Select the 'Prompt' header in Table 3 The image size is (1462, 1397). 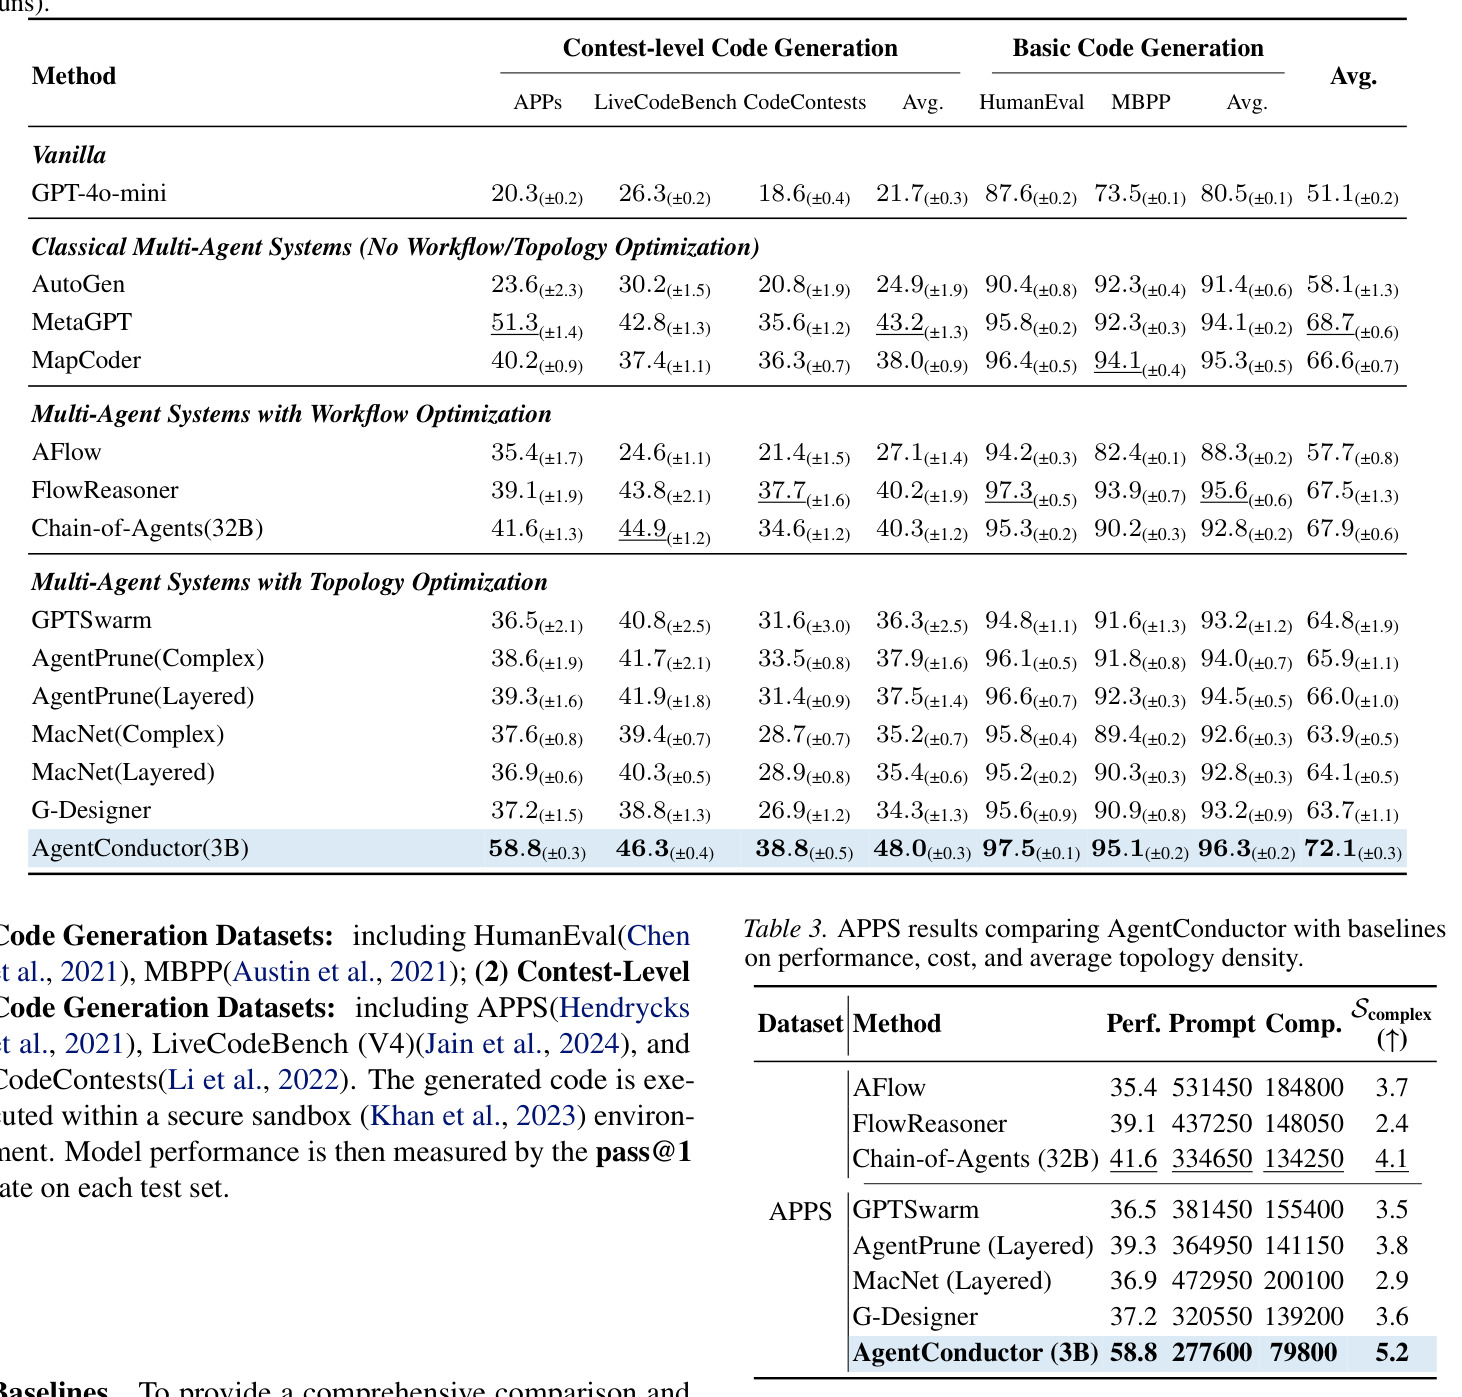1212,1024
